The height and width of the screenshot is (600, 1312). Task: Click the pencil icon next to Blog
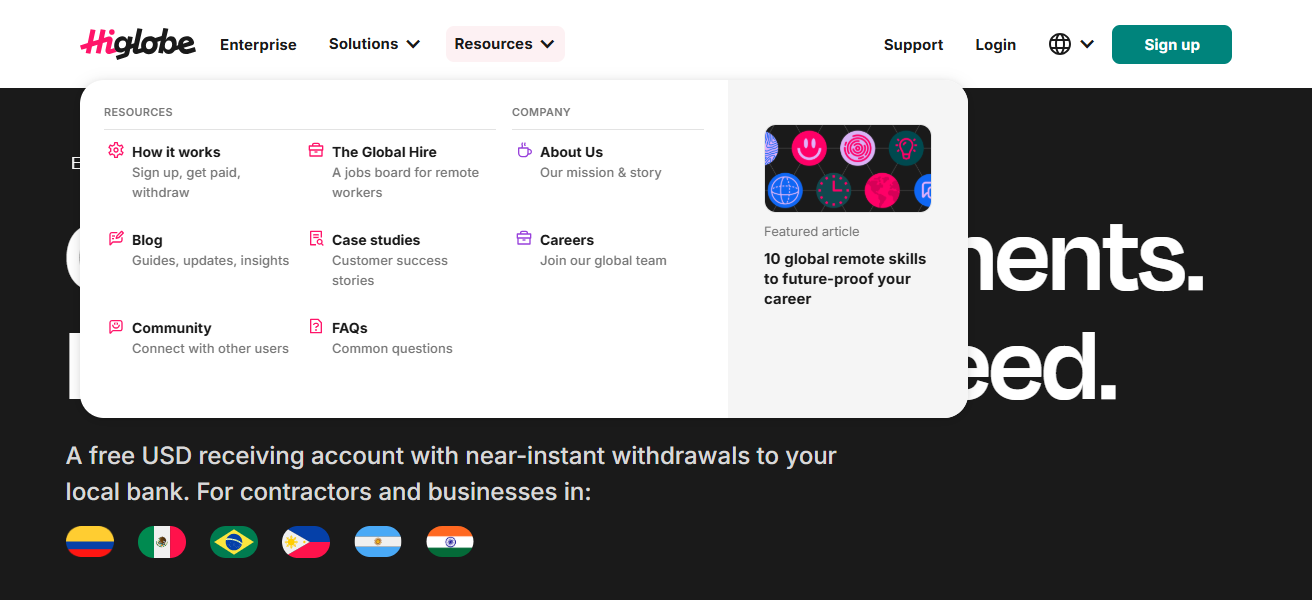[x=116, y=239]
